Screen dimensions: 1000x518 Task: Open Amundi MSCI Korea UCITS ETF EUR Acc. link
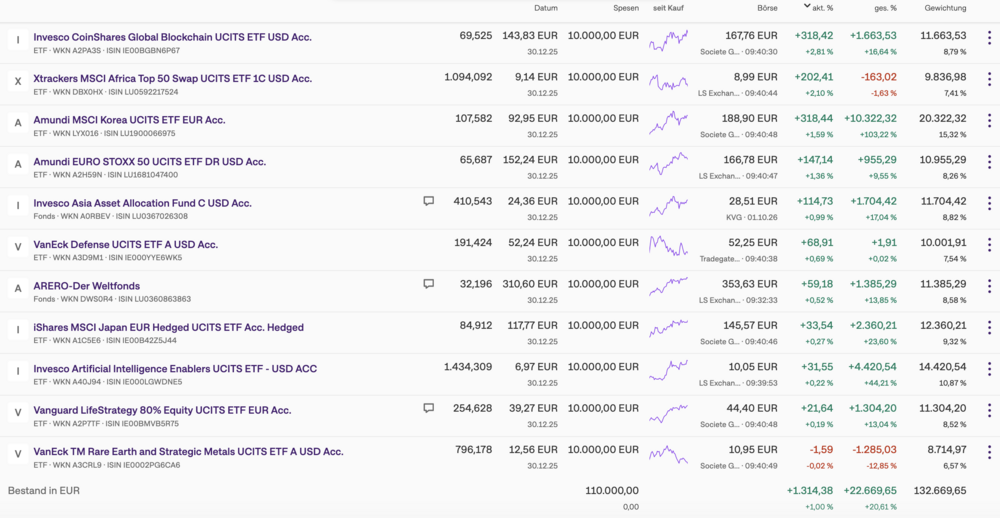(129, 120)
